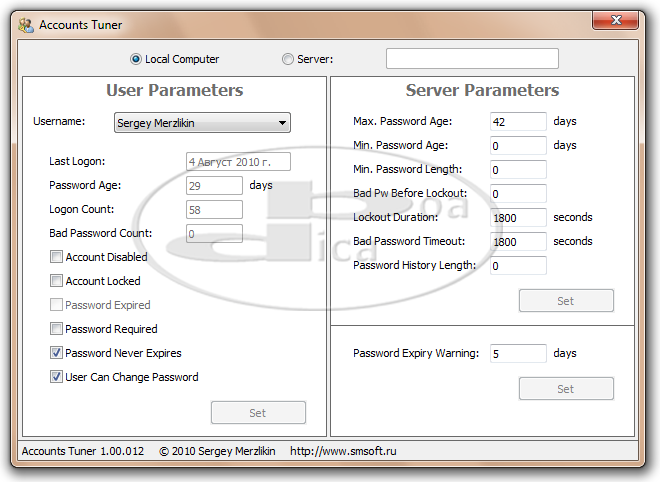
Task: Toggle the Account Locked checkbox
Action: tap(56, 281)
